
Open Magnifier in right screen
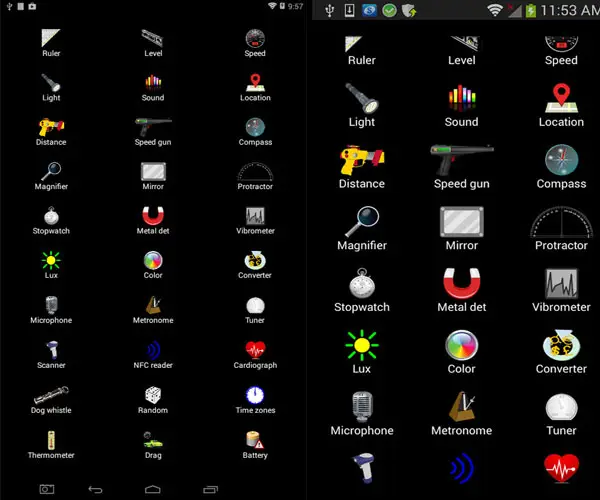coord(362,228)
